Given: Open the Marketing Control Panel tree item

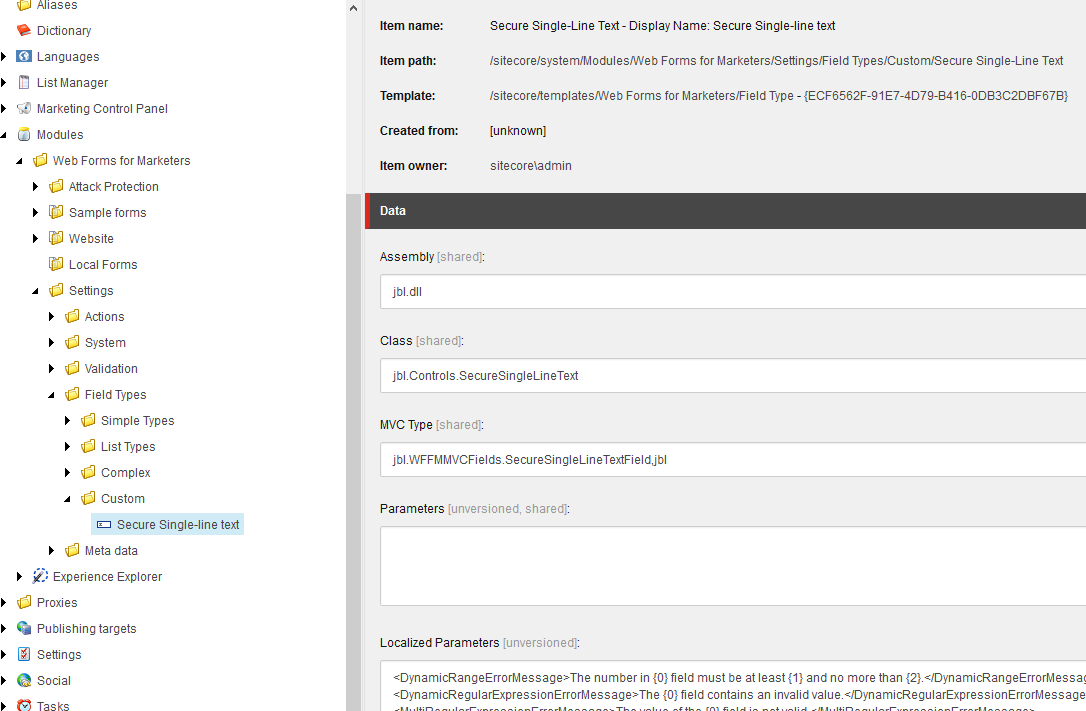Looking at the screenshot, I should coord(102,109).
